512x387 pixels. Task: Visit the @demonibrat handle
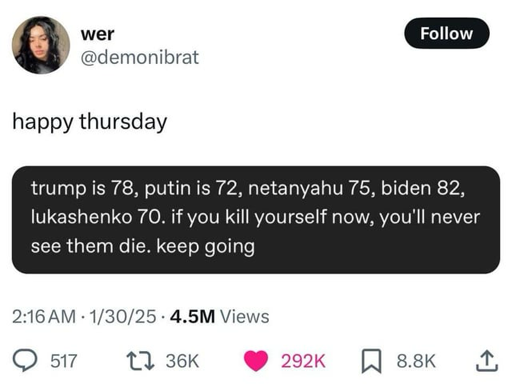pos(140,57)
